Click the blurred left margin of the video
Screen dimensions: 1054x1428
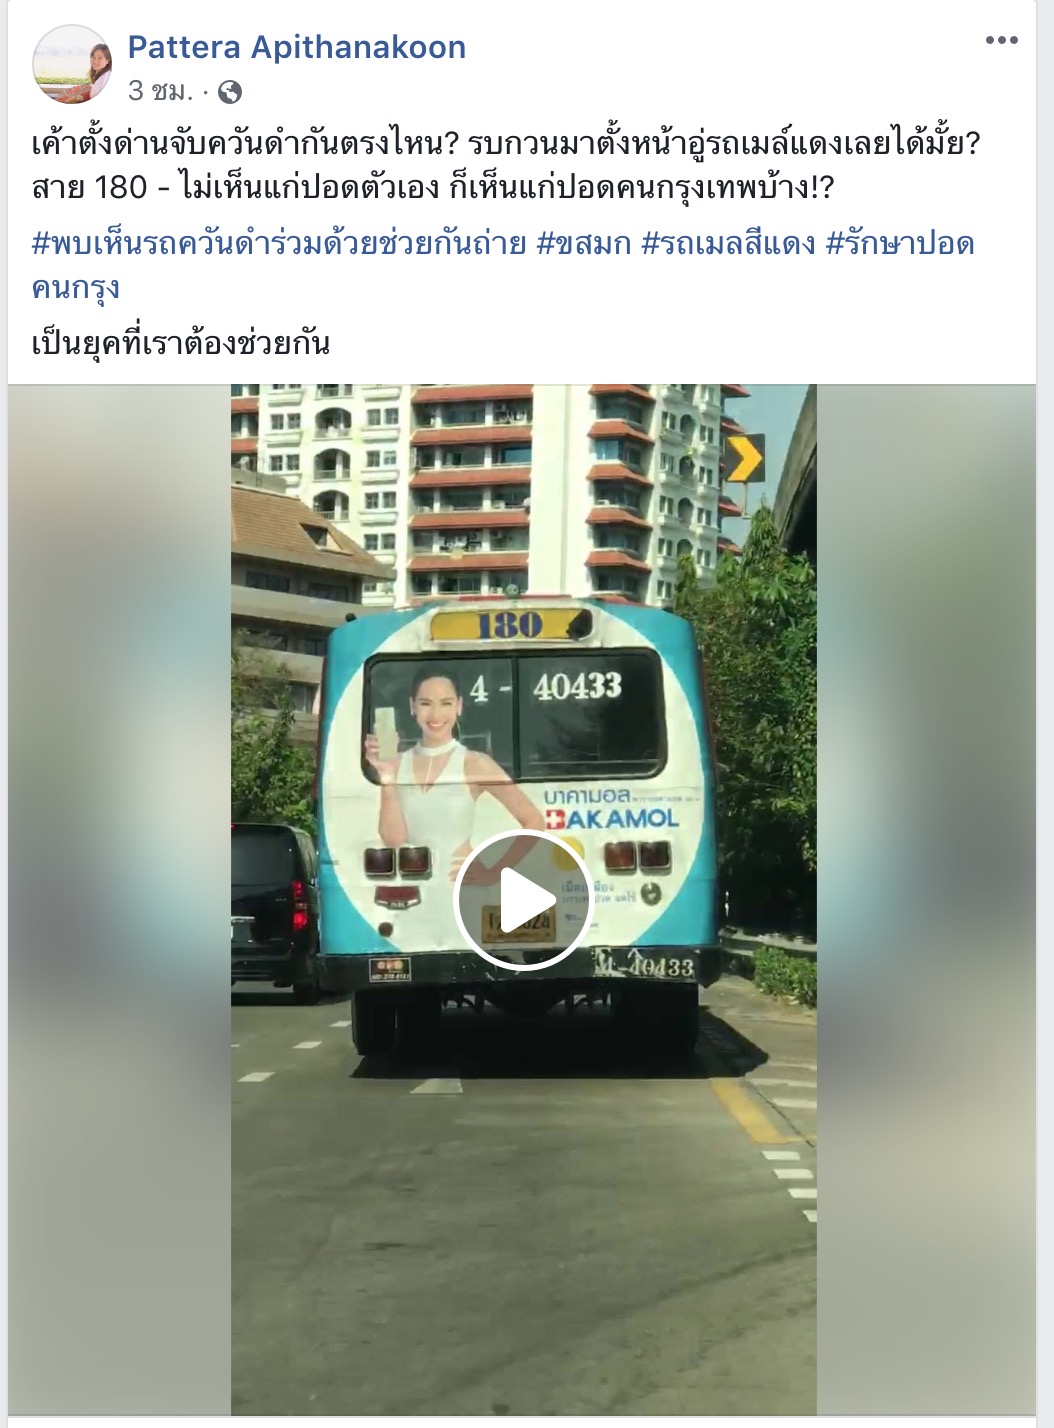[120, 900]
